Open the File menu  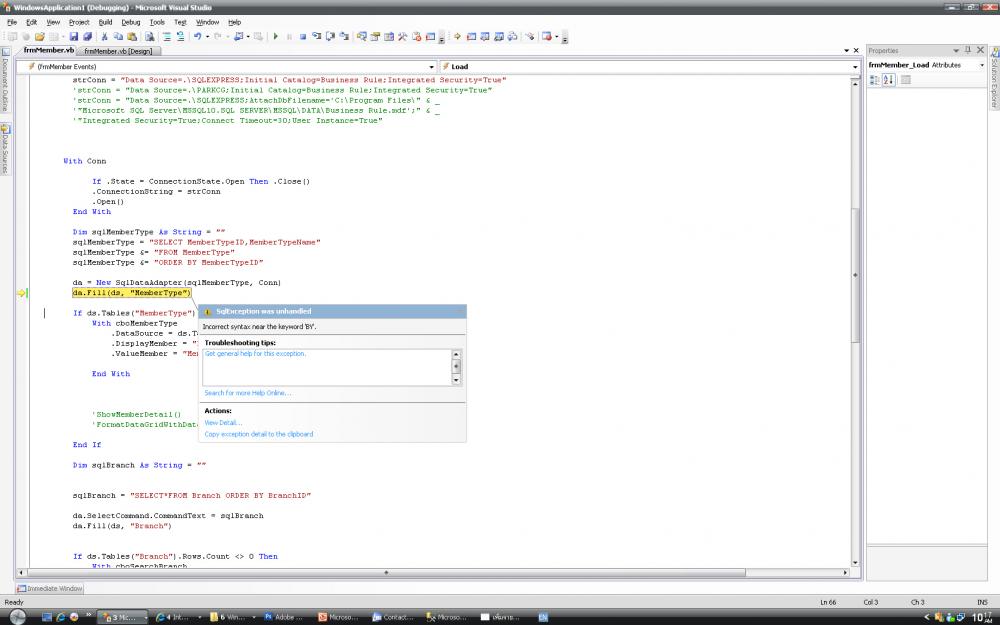(12, 22)
